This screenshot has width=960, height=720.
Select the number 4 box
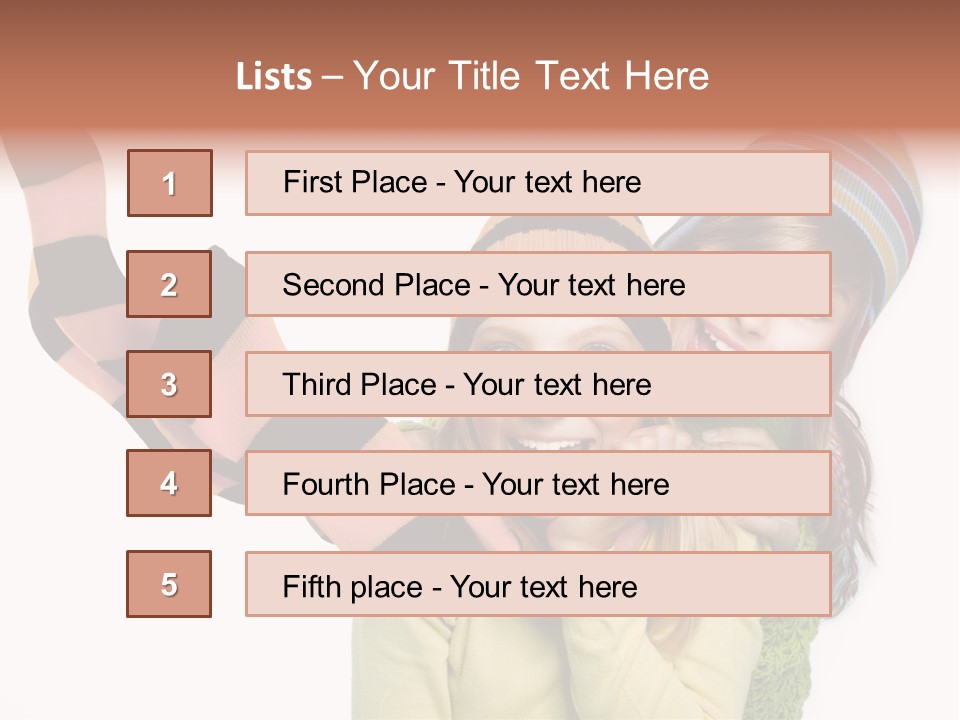169,483
